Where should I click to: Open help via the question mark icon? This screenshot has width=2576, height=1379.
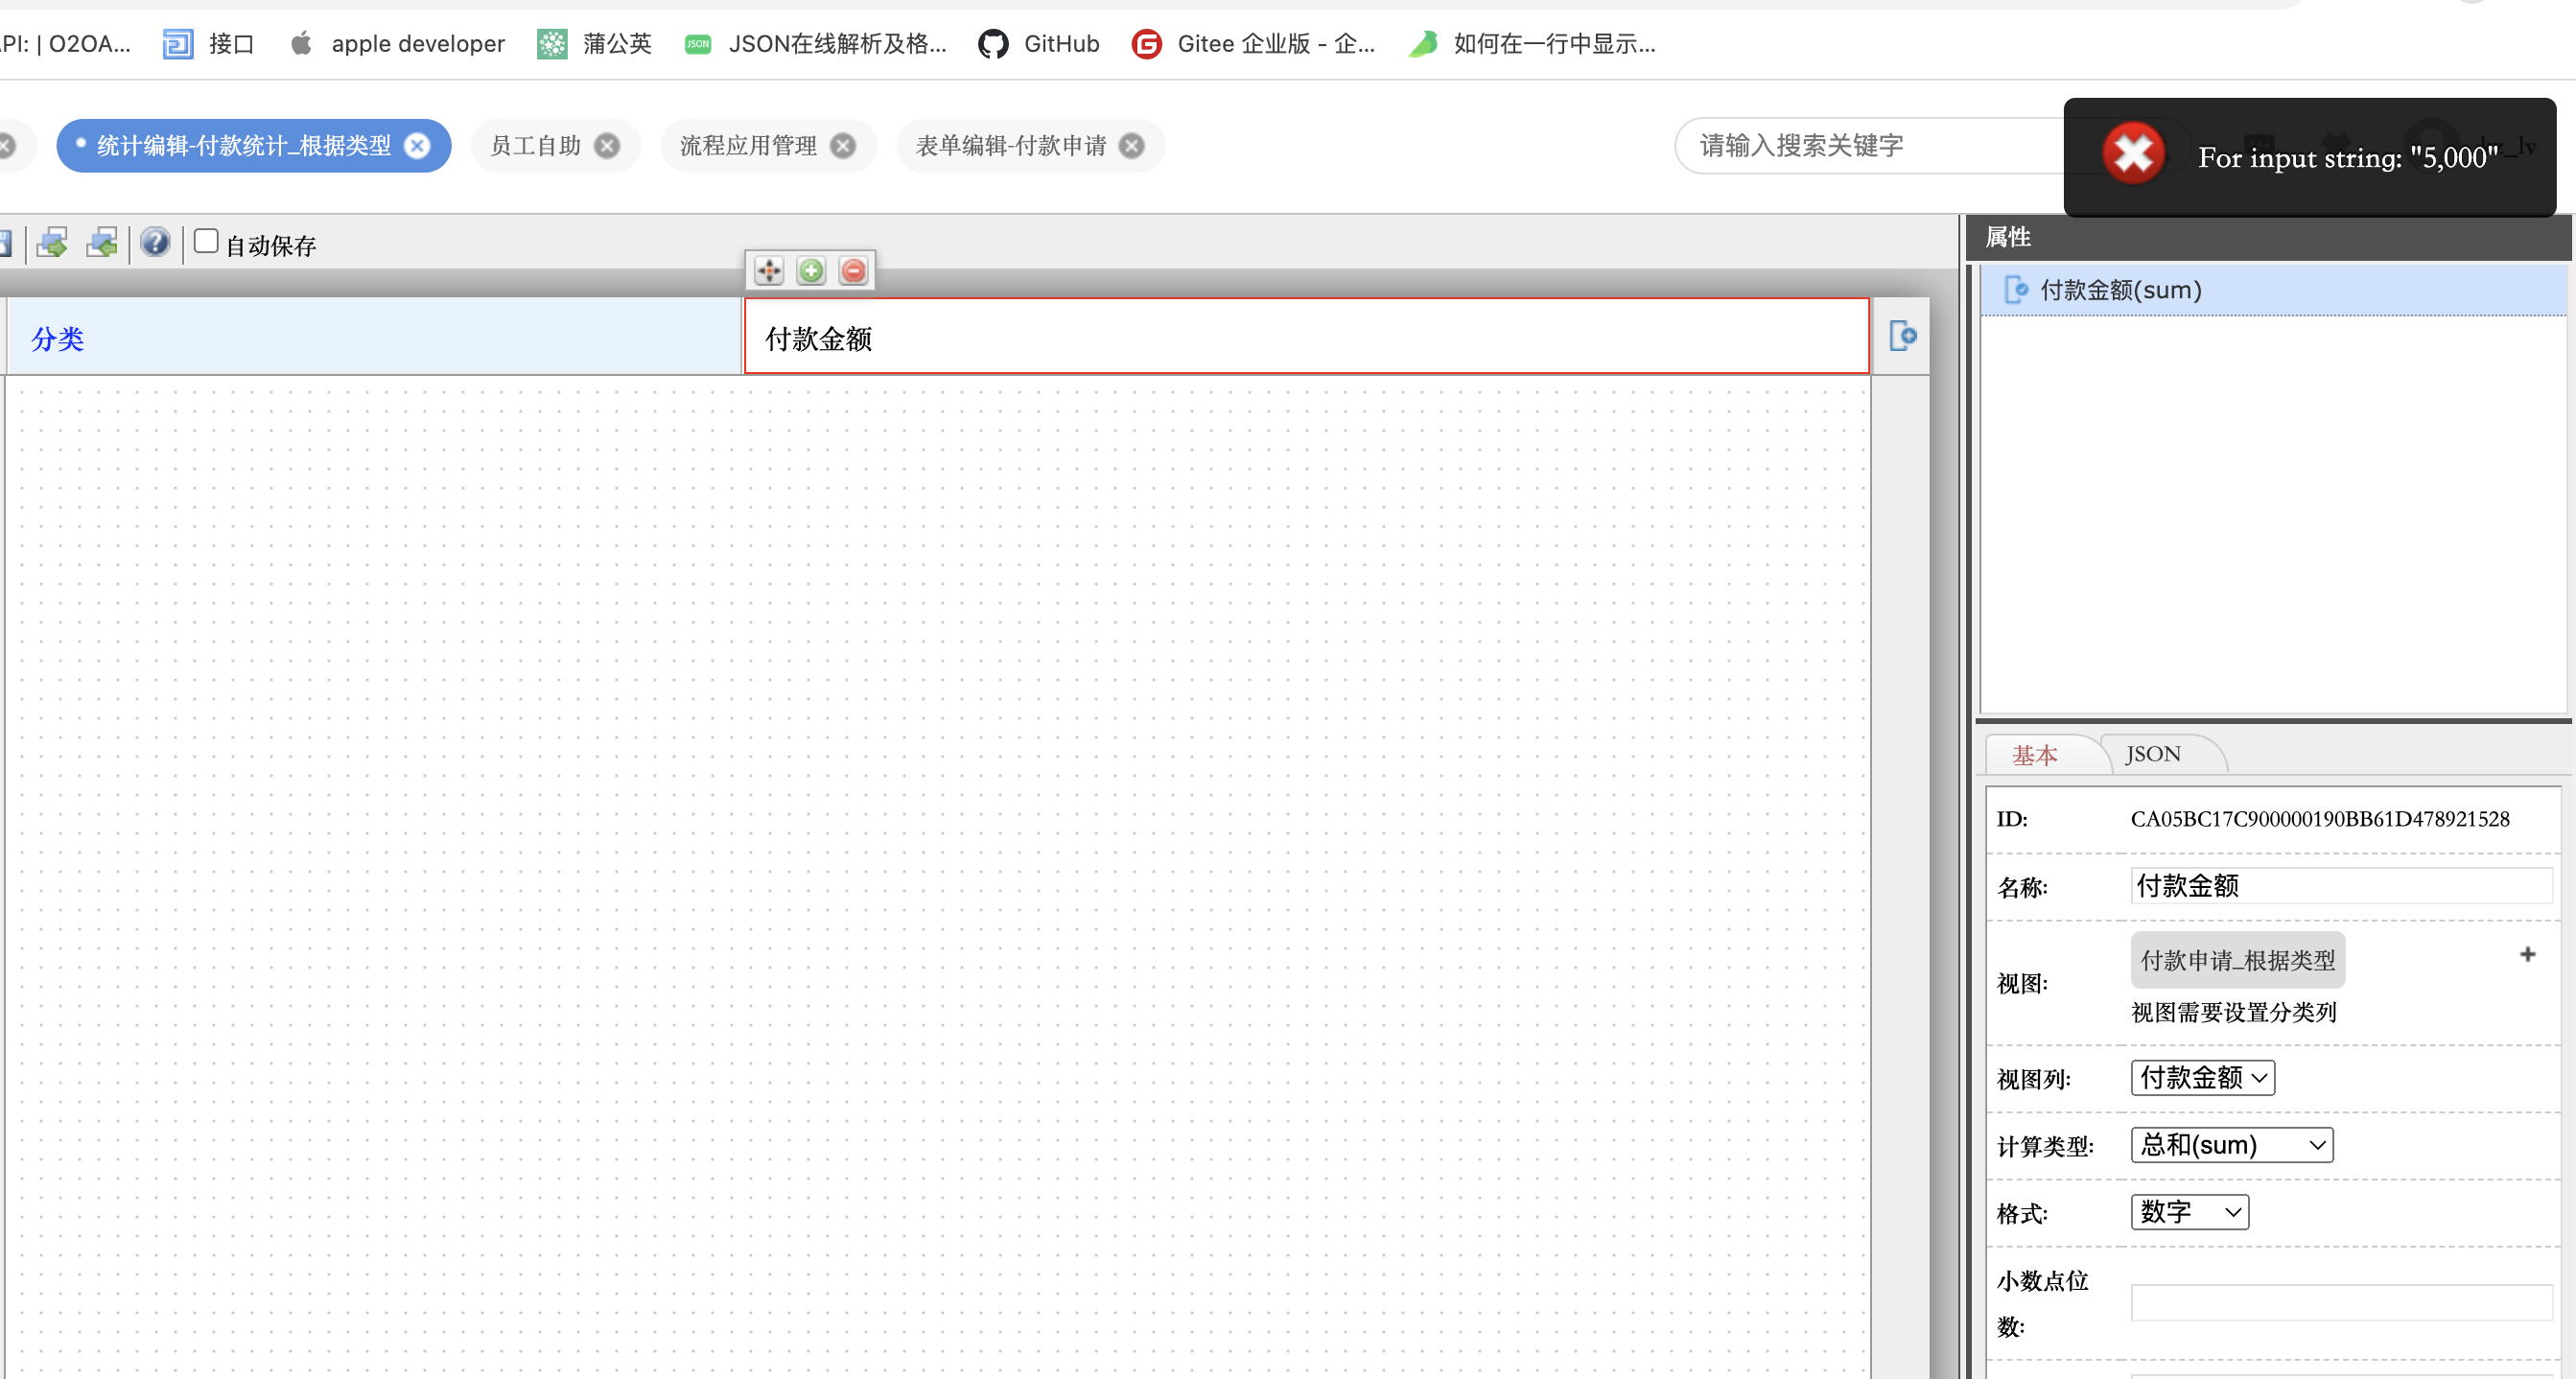[x=155, y=242]
